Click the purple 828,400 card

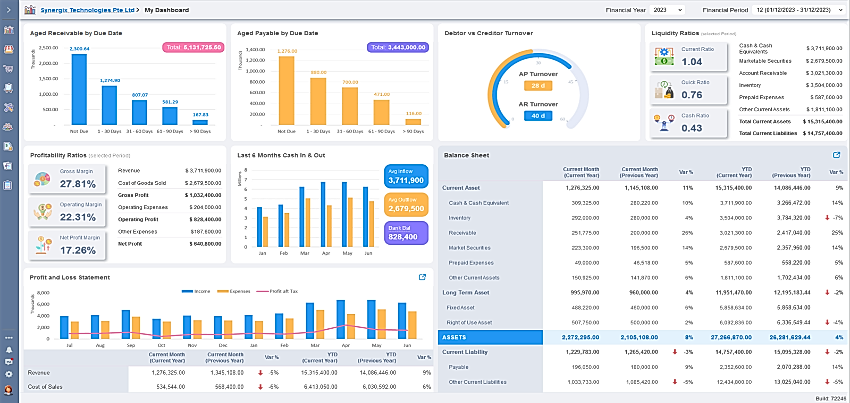click(406, 233)
